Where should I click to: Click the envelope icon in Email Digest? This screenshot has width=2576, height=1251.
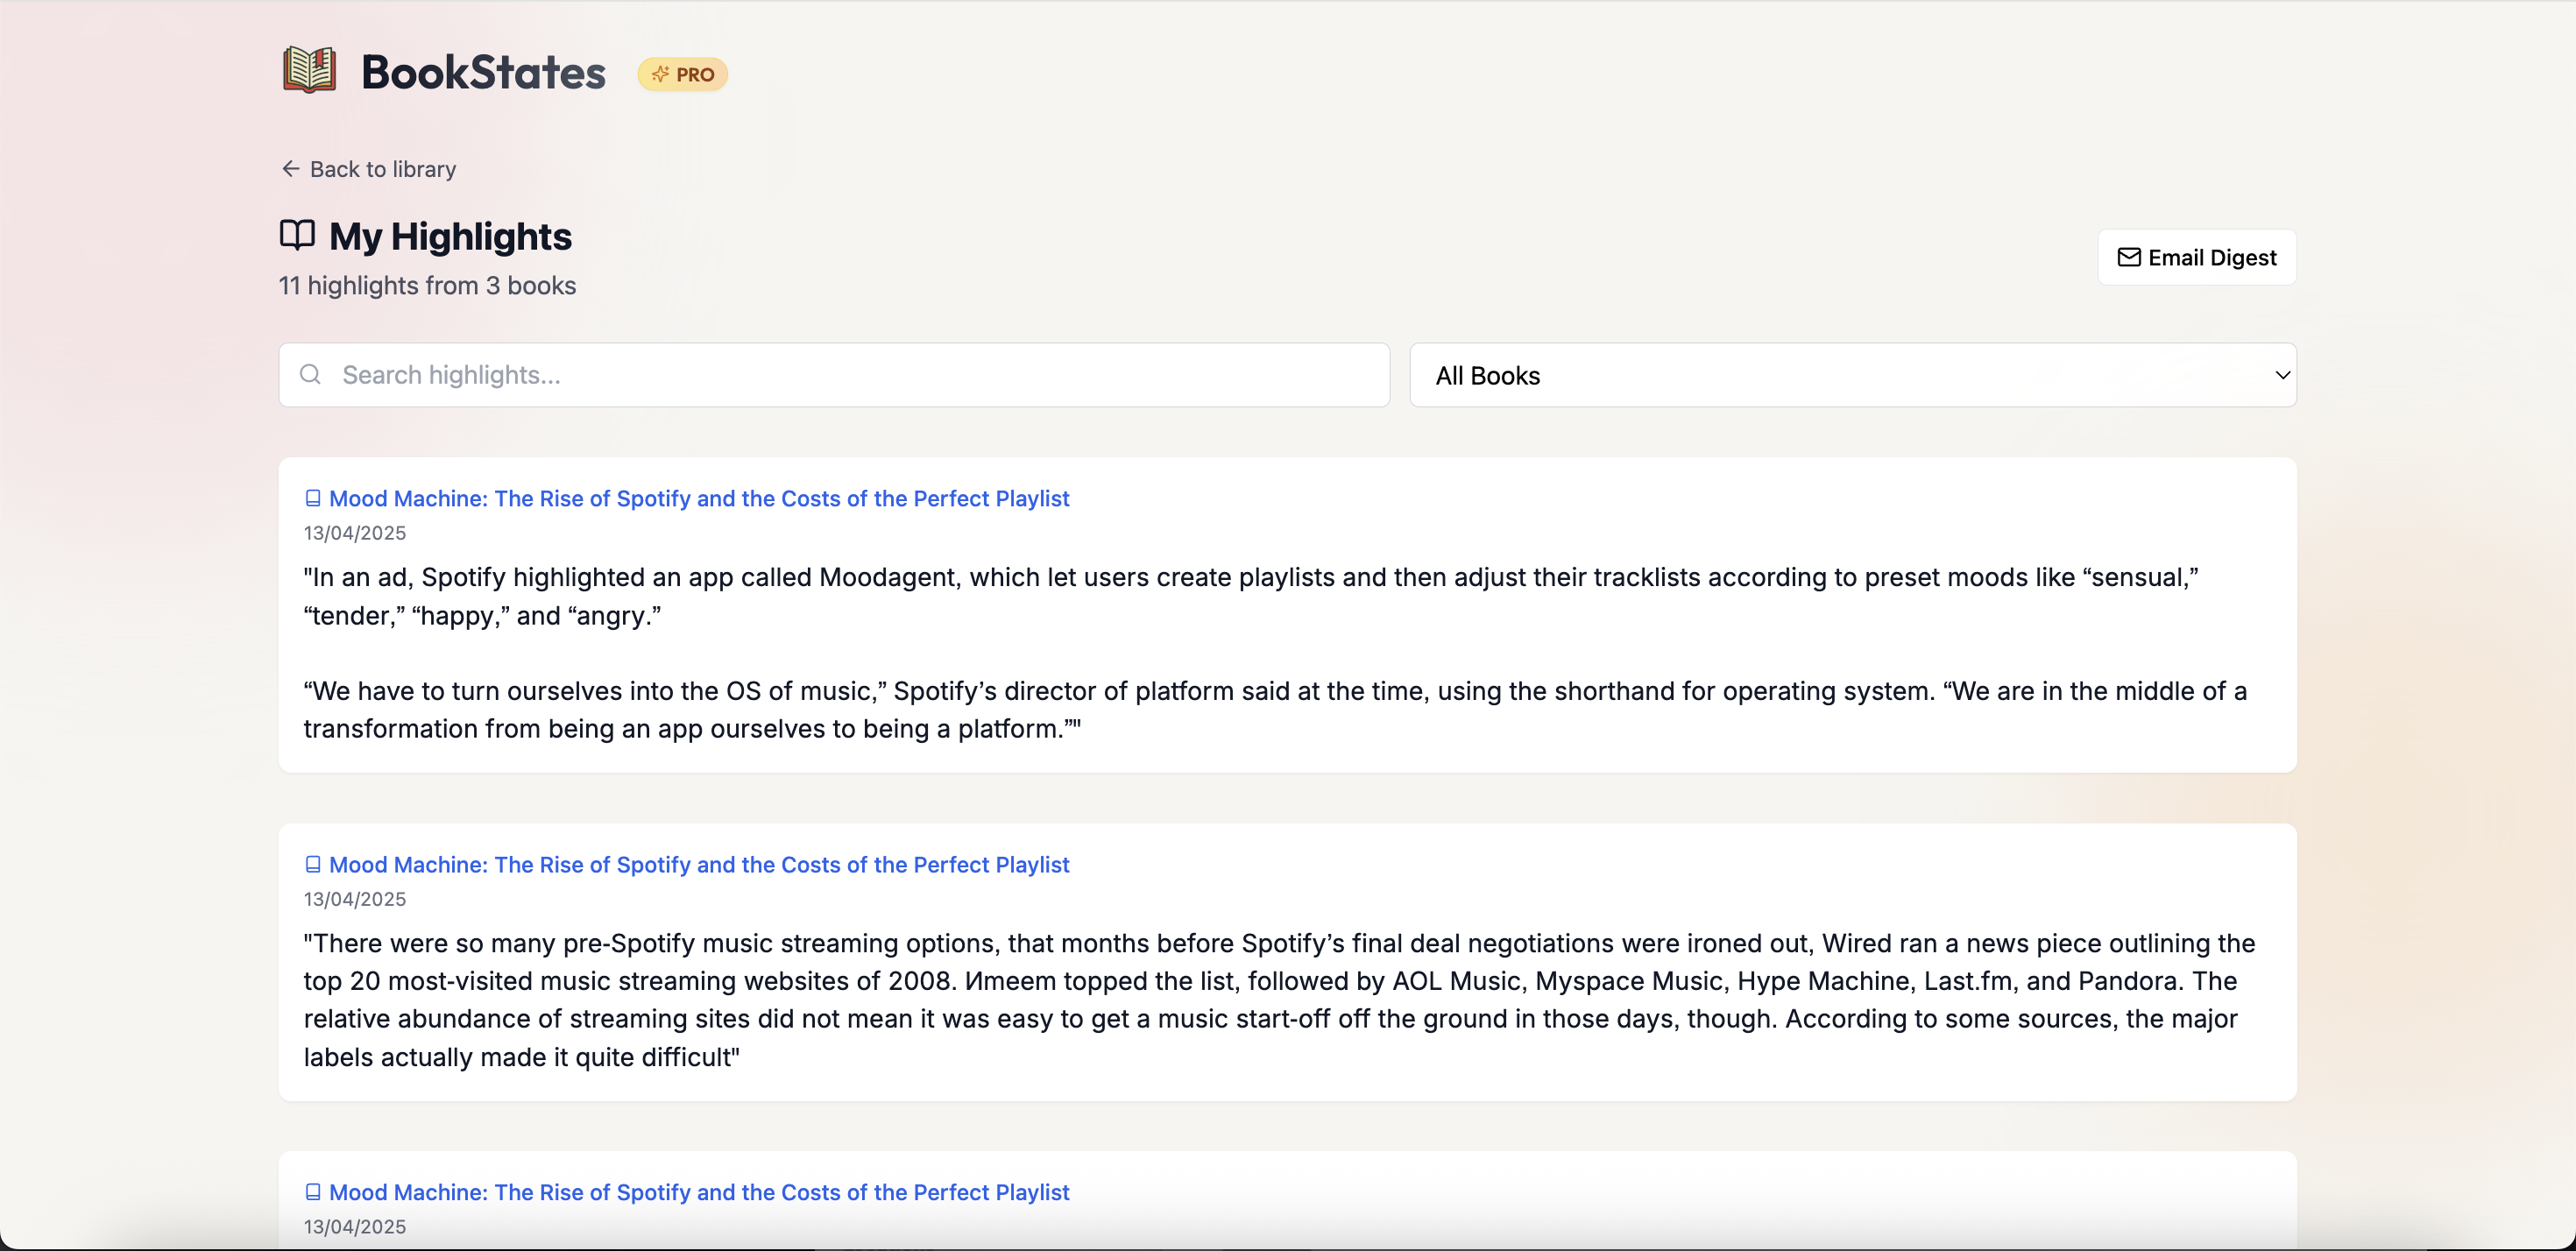point(2129,258)
